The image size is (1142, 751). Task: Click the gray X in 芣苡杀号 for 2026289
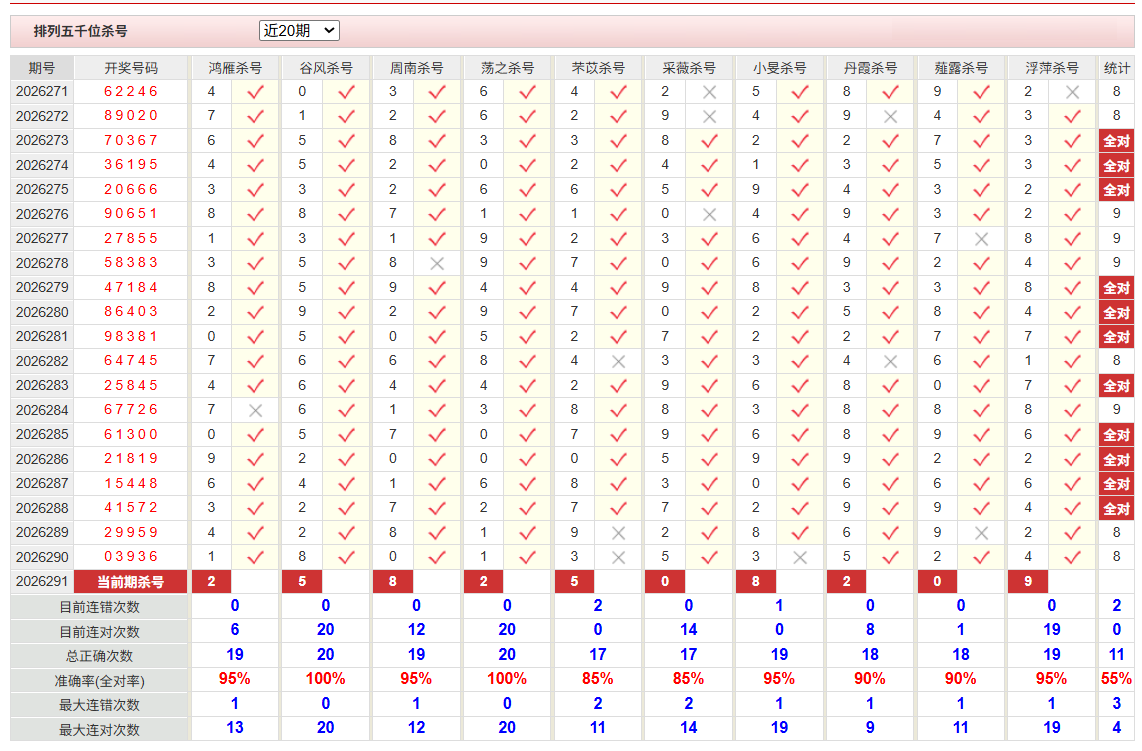(618, 533)
